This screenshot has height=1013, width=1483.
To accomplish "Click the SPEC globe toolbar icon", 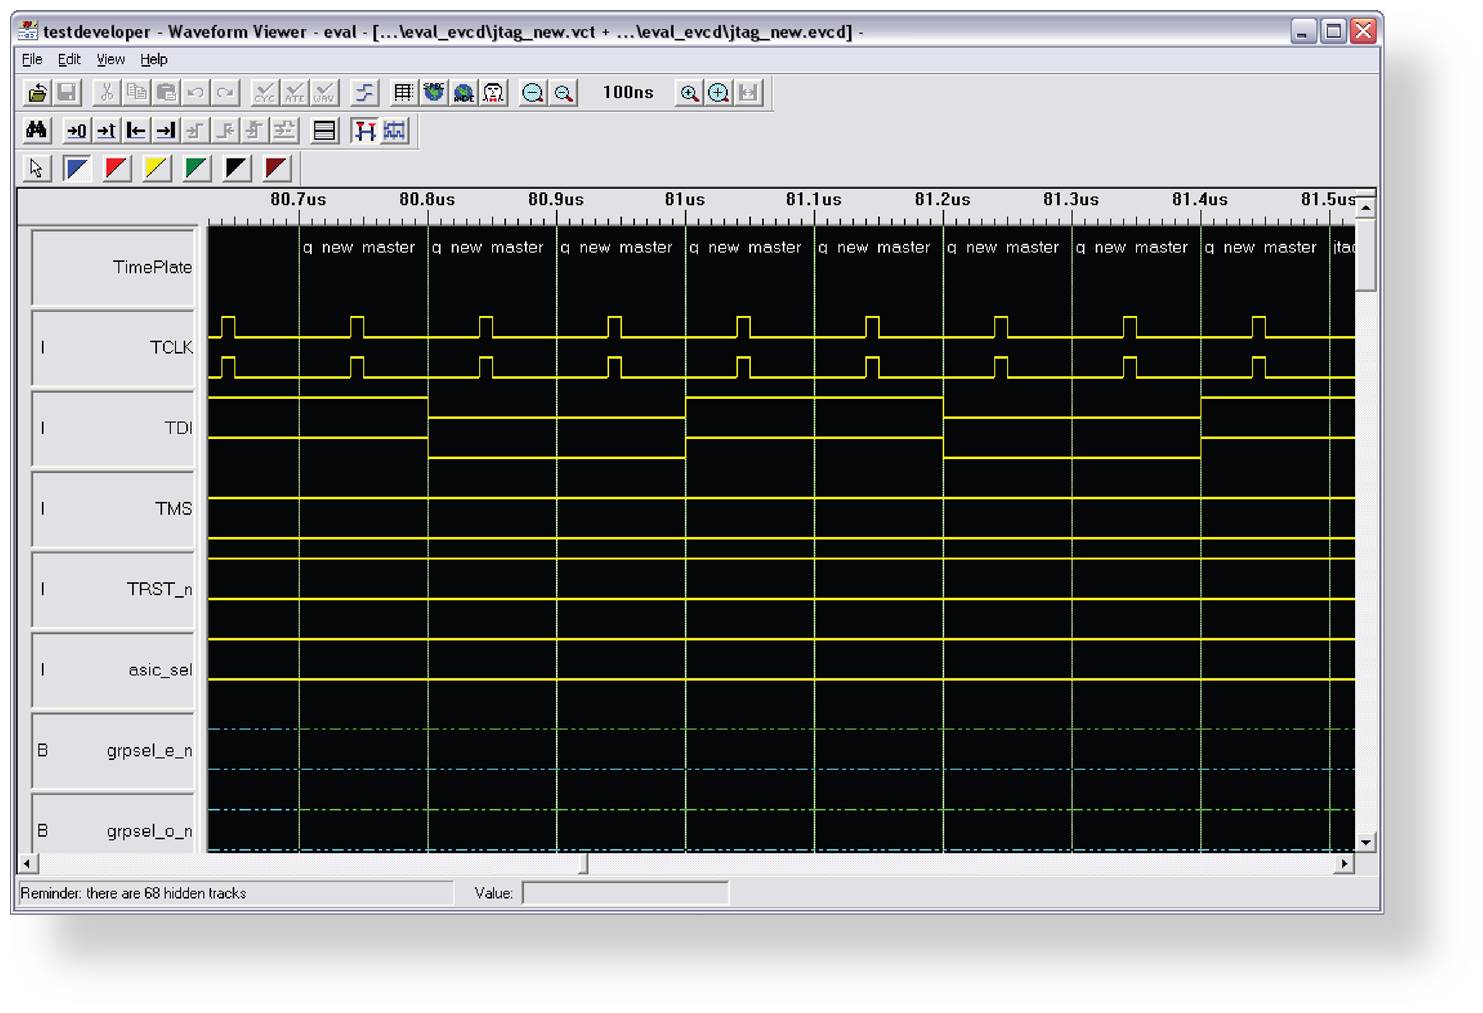I will pyautogui.click(x=432, y=92).
